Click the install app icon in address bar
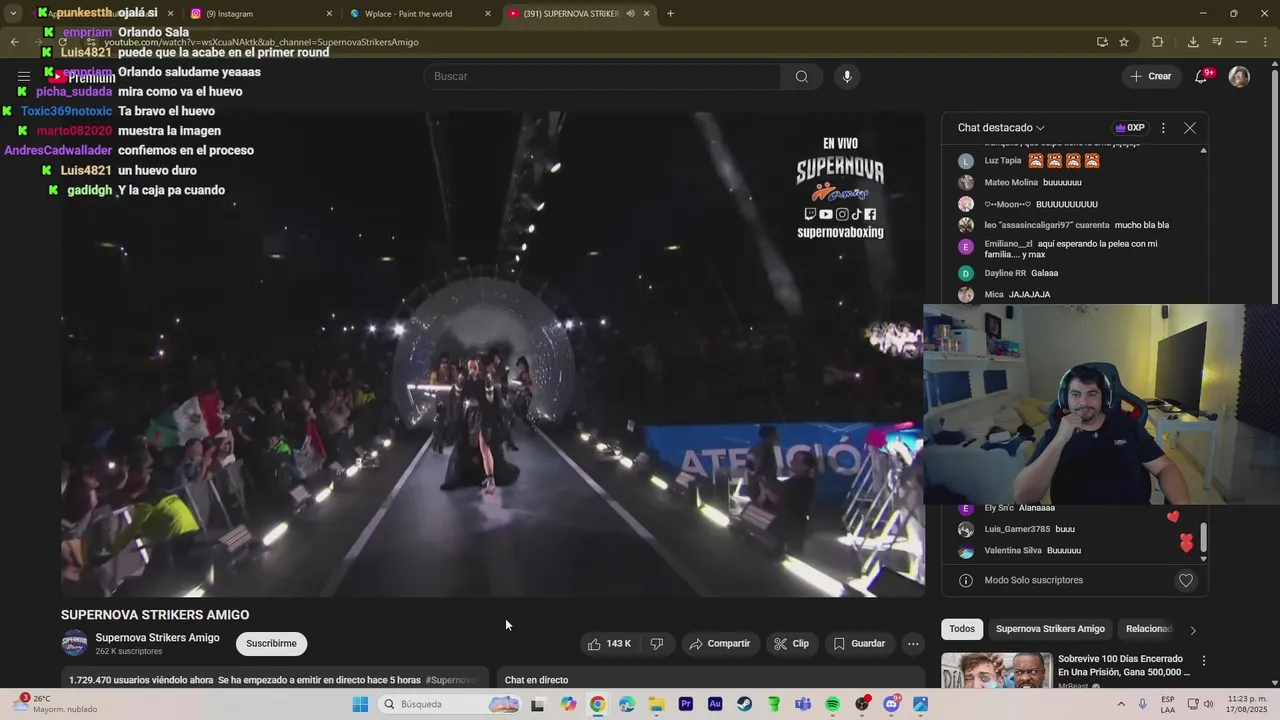Viewport: 1280px width, 720px height. pyautogui.click(x=1102, y=42)
